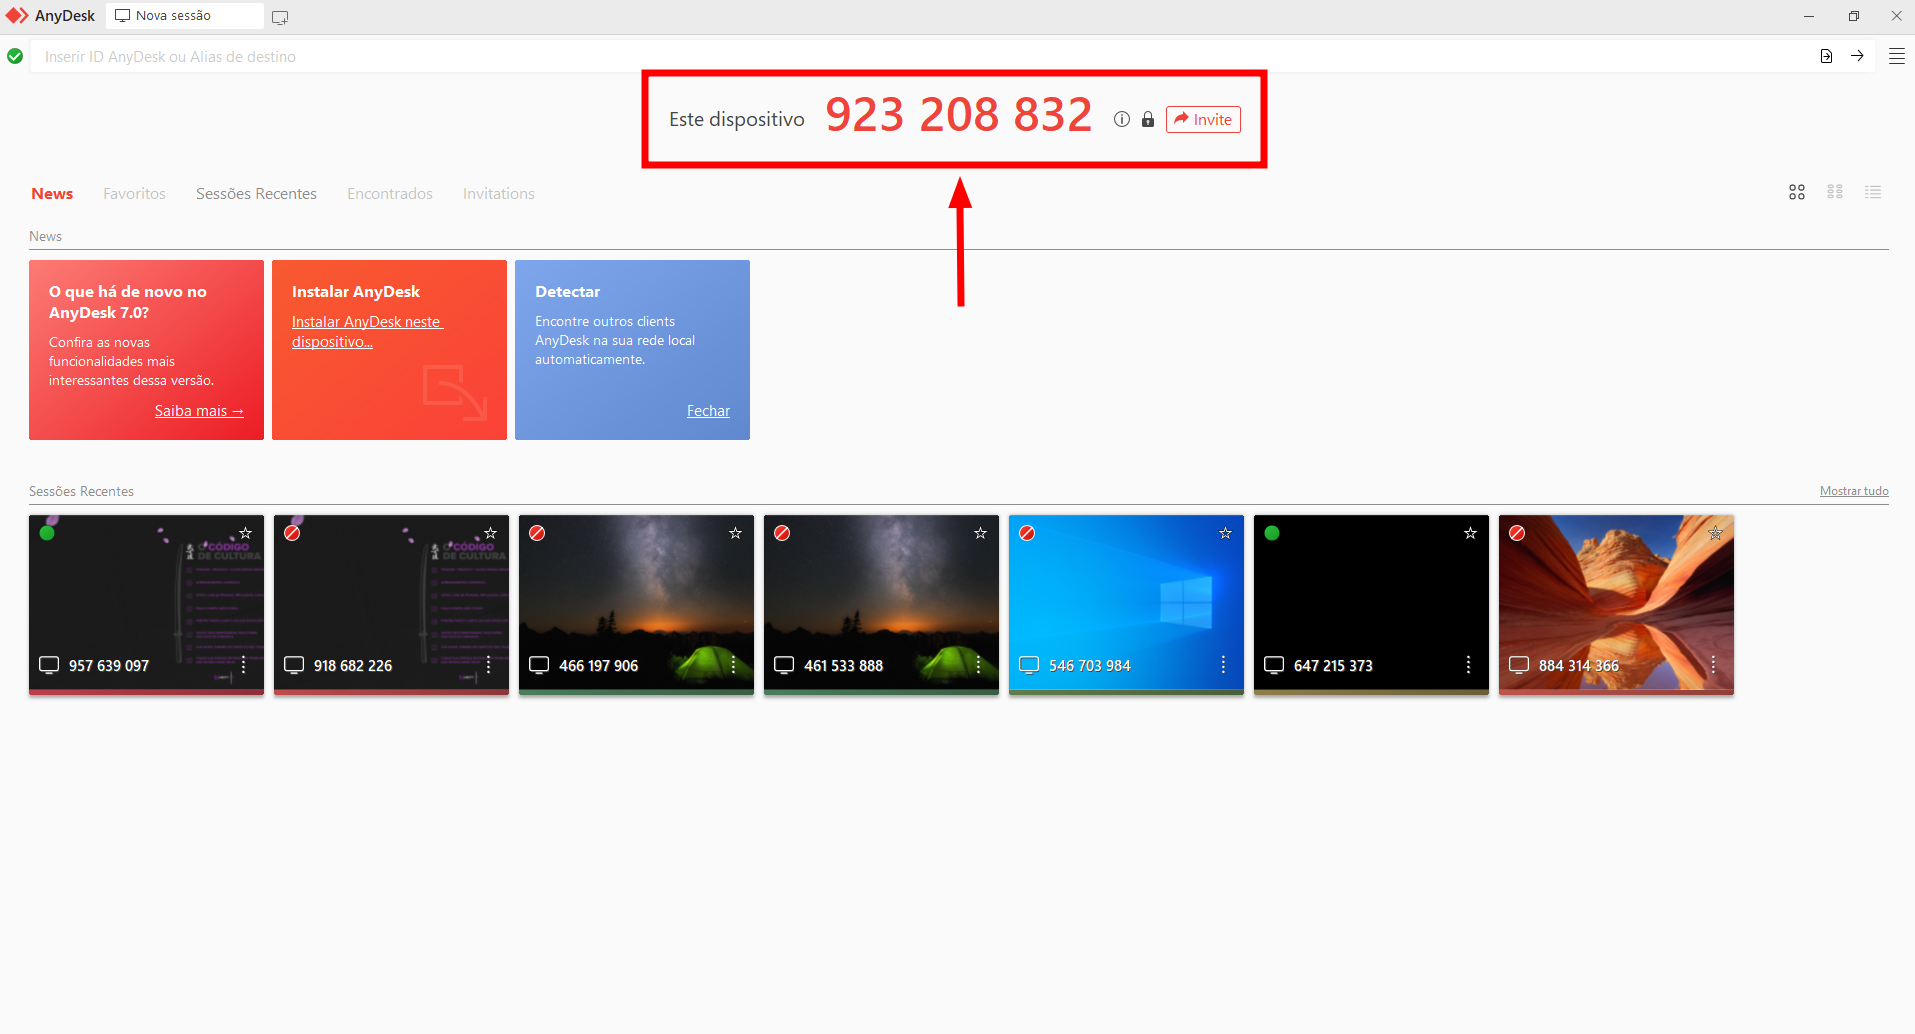Open session thumbnail 466 197 906
Screen dimensions: 1915x1034
pos(636,604)
